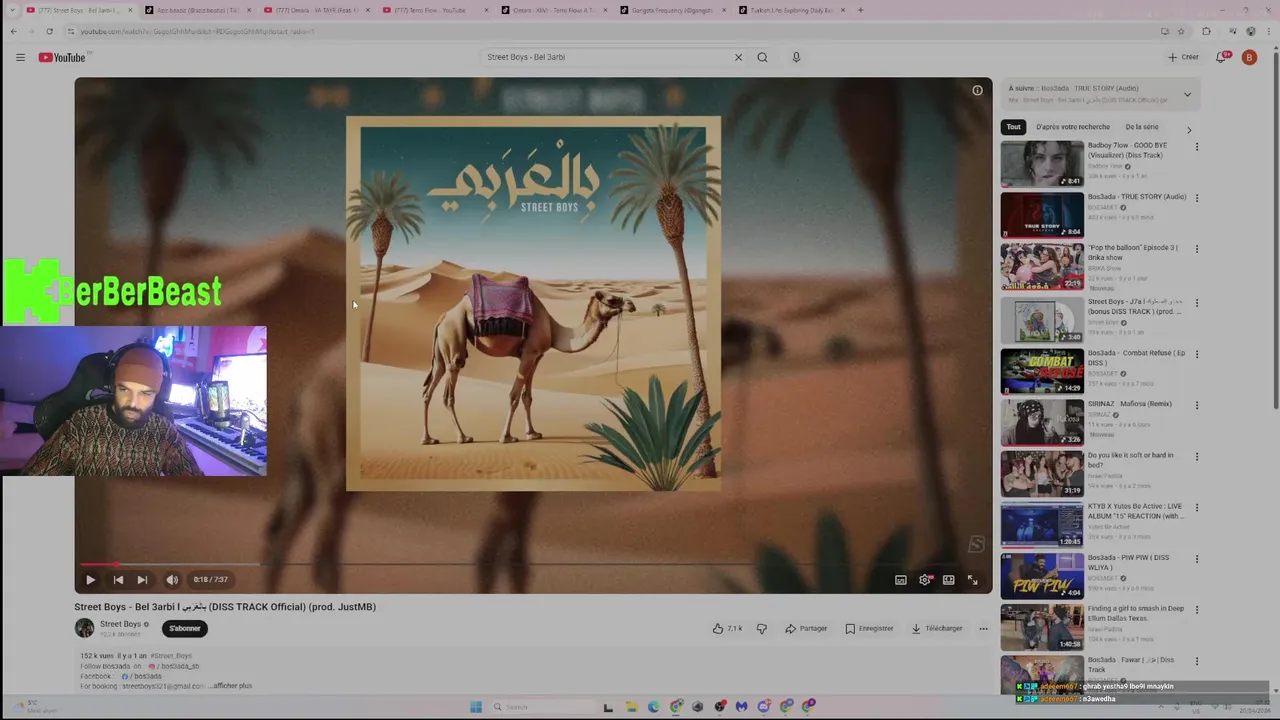The height and width of the screenshot is (720, 1280).
Task: Go back with browser back arrow
Action: 13,31
